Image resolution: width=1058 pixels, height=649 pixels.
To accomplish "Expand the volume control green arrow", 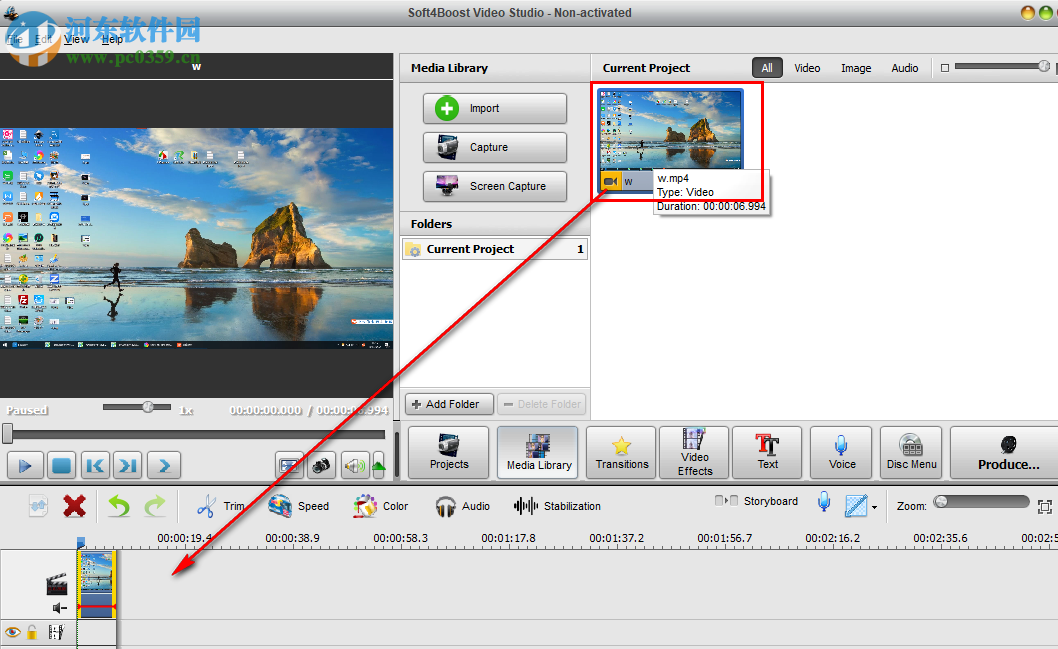I will point(379,465).
